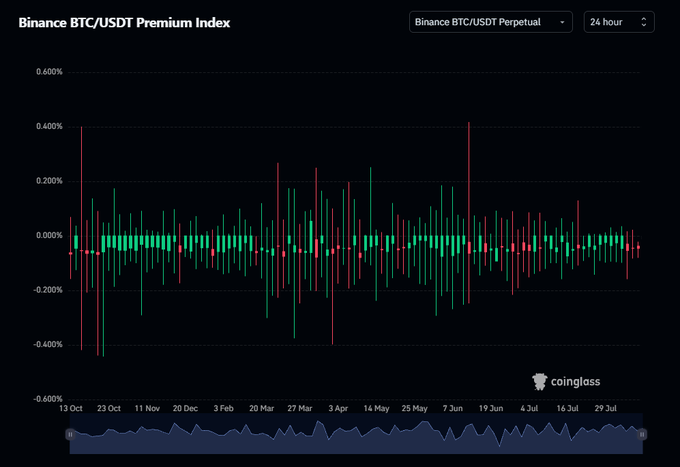Click the 11 Nov date label
The height and width of the screenshot is (467, 680).
[x=147, y=408]
